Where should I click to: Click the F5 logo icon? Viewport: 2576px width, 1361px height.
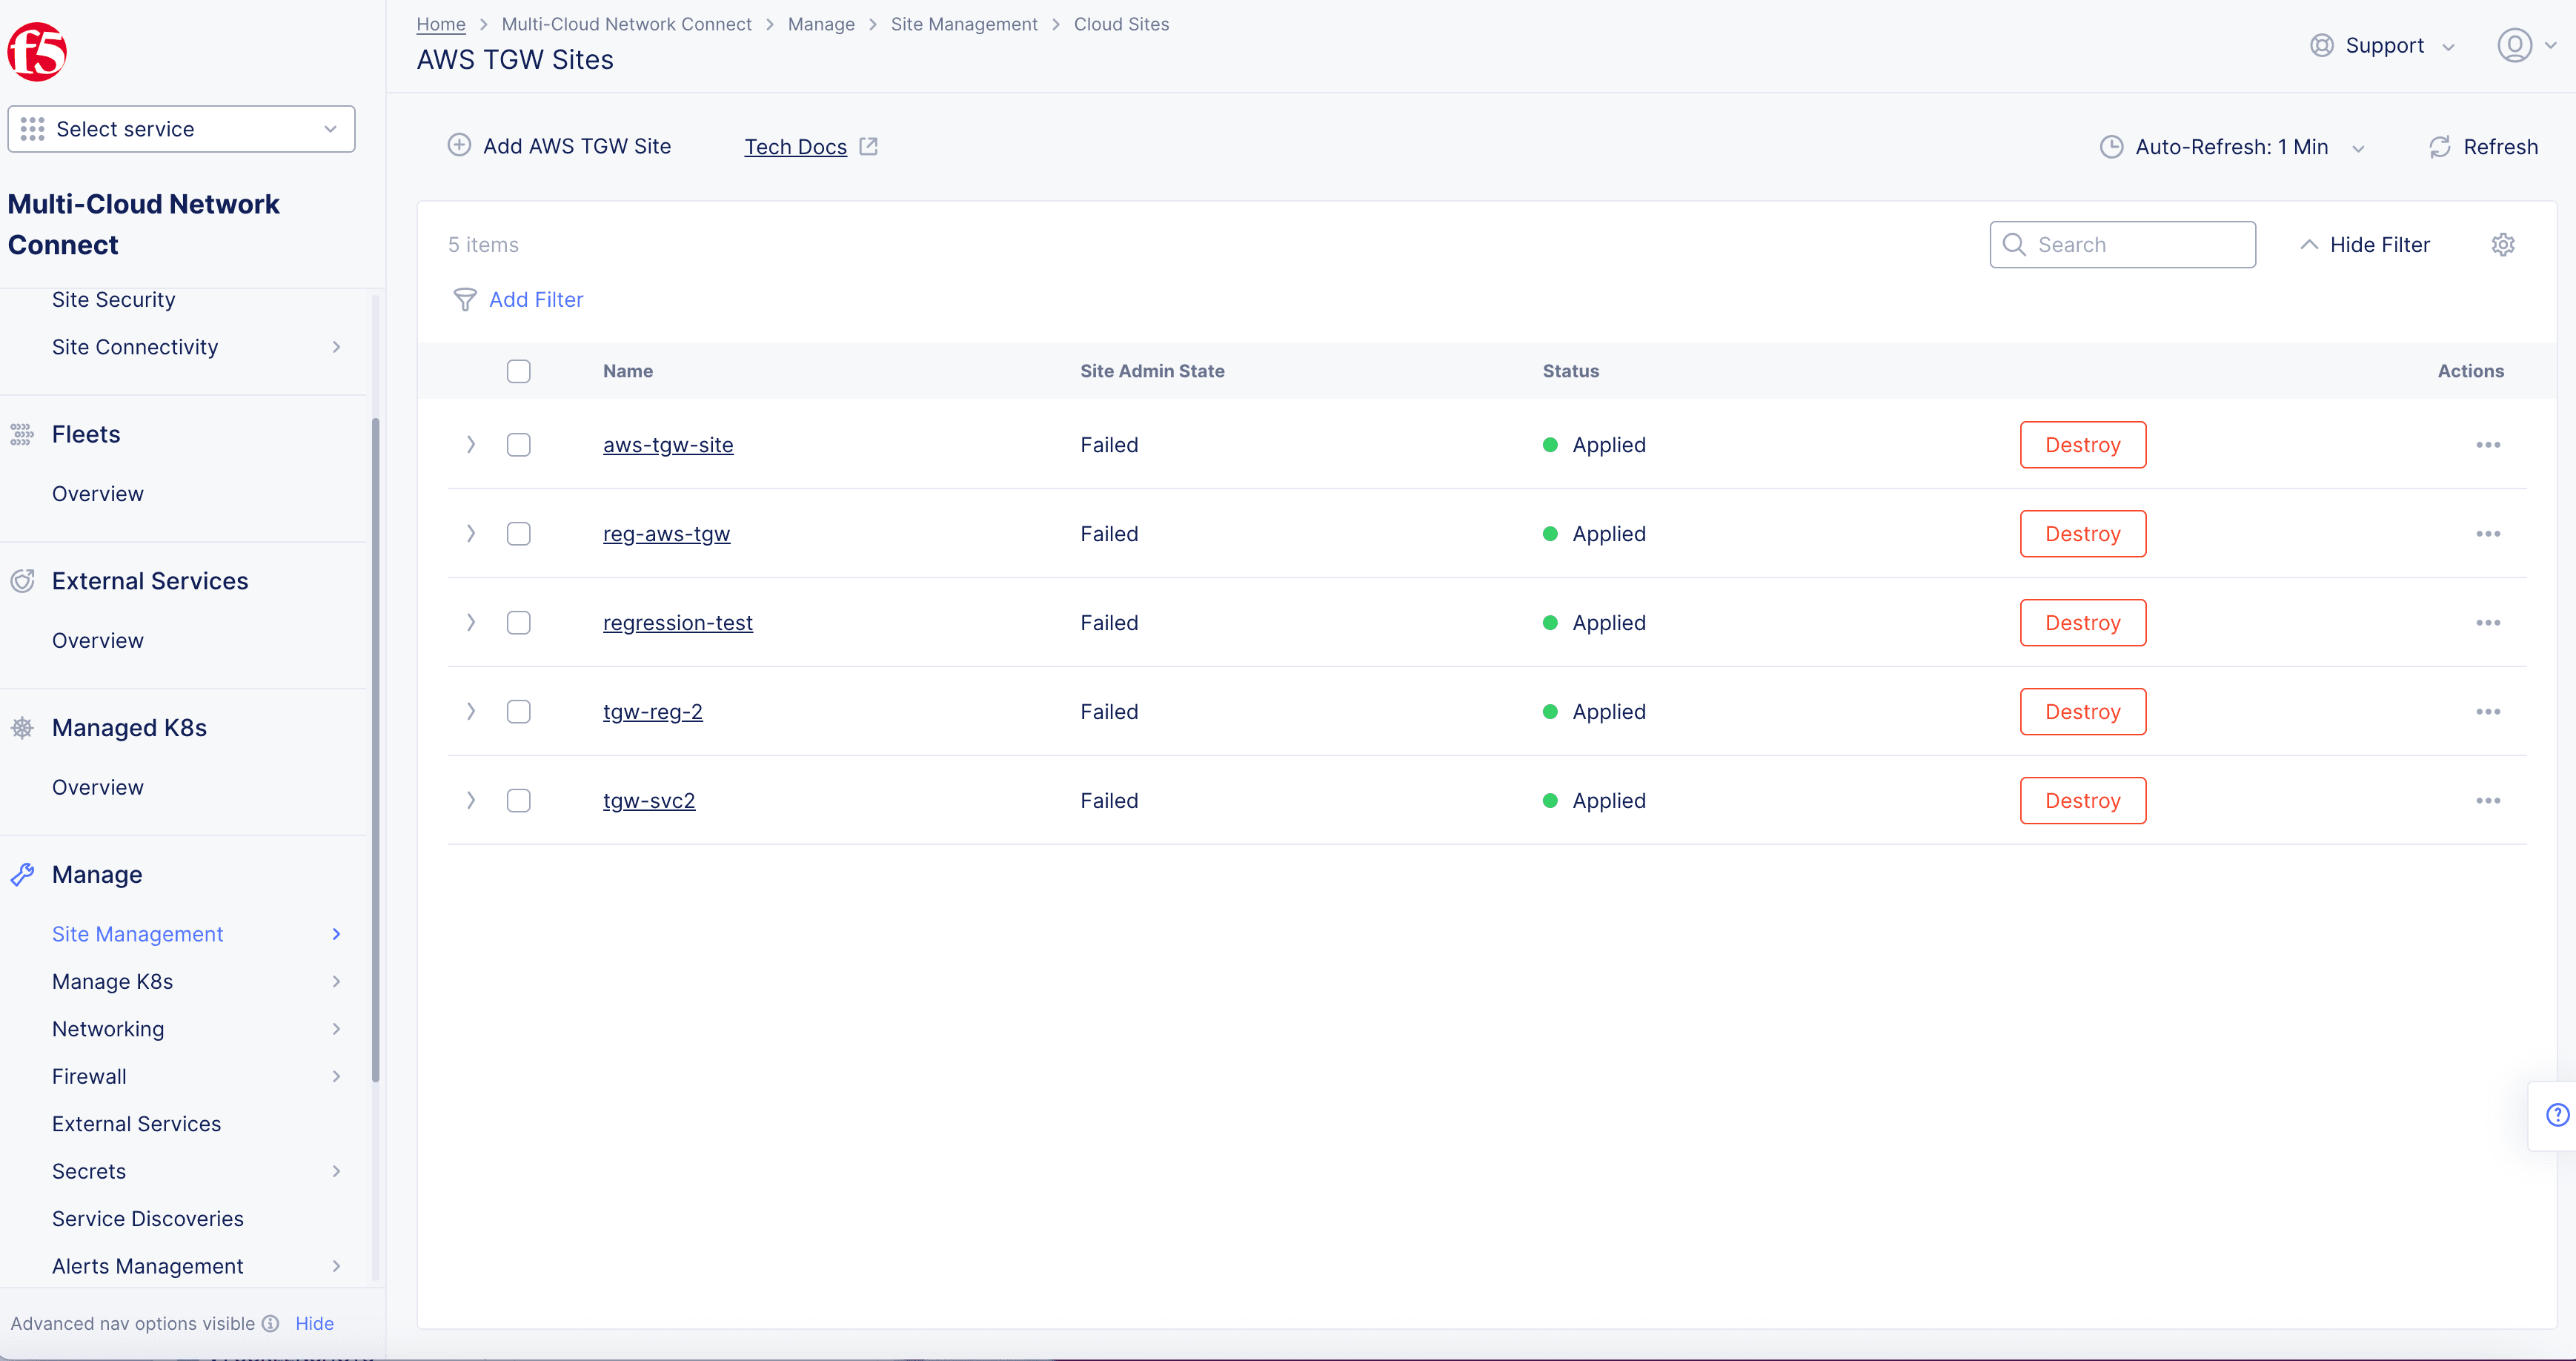(x=37, y=52)
